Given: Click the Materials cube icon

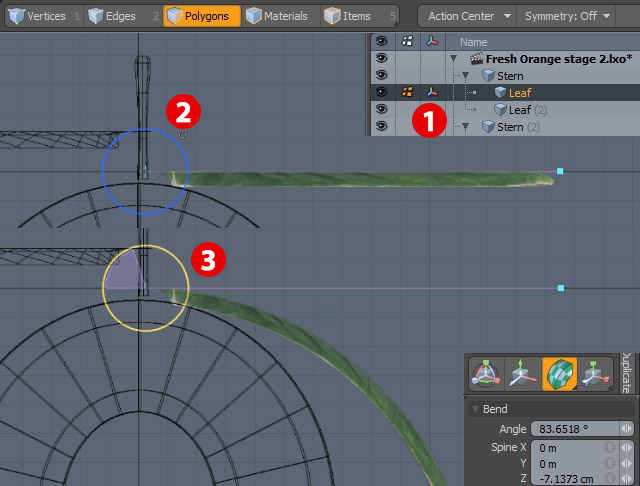Looking at the screenshot, I should tap(253, 16).
